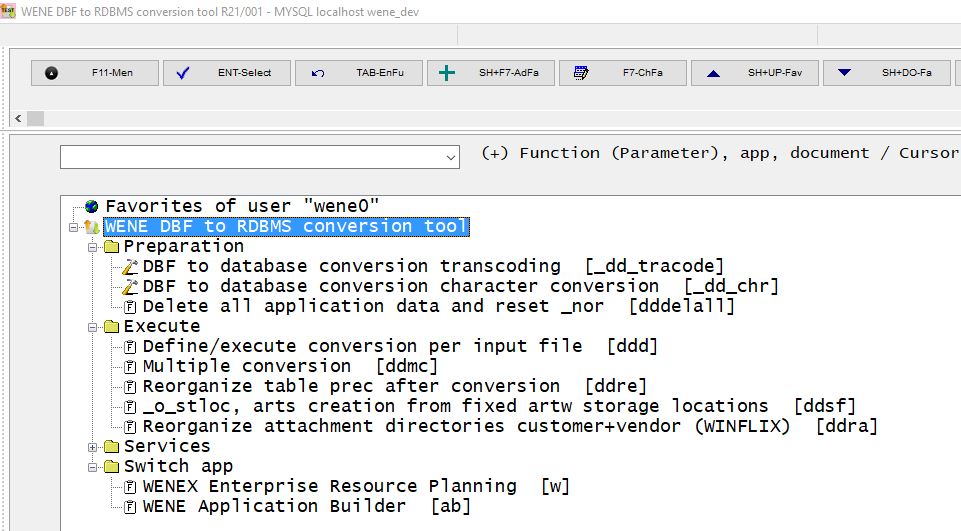Open DBF to database conversion character conversion
Screen dimensions: 961x531
coord(461,286)
